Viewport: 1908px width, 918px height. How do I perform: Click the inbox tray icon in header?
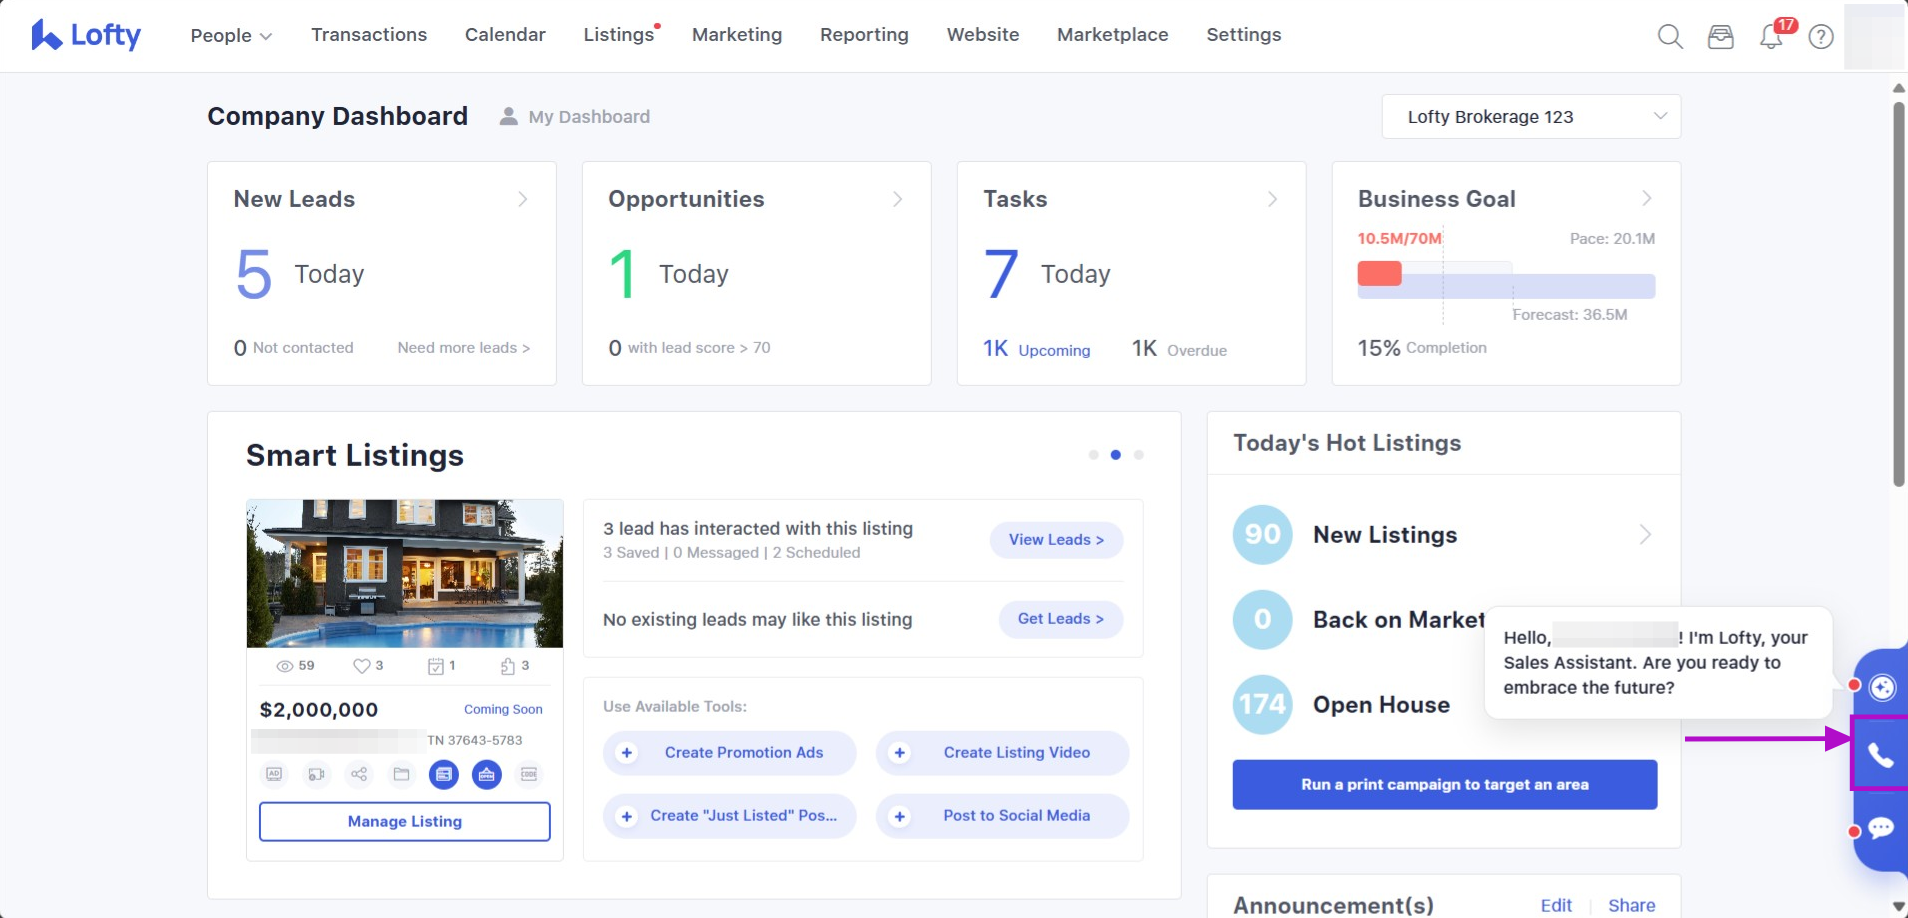point(1720,37)
